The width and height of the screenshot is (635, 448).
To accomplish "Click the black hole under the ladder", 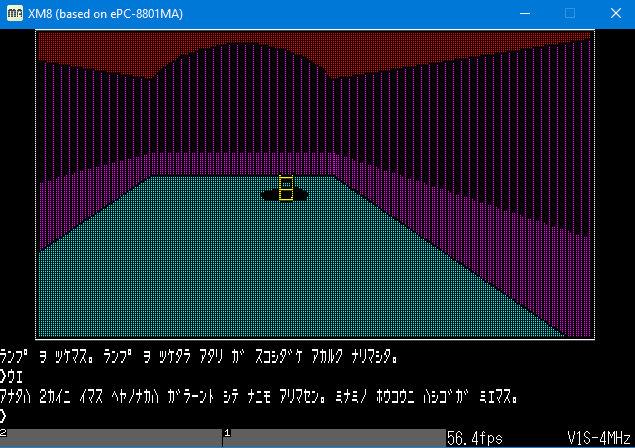I will [x=284, y=195].
